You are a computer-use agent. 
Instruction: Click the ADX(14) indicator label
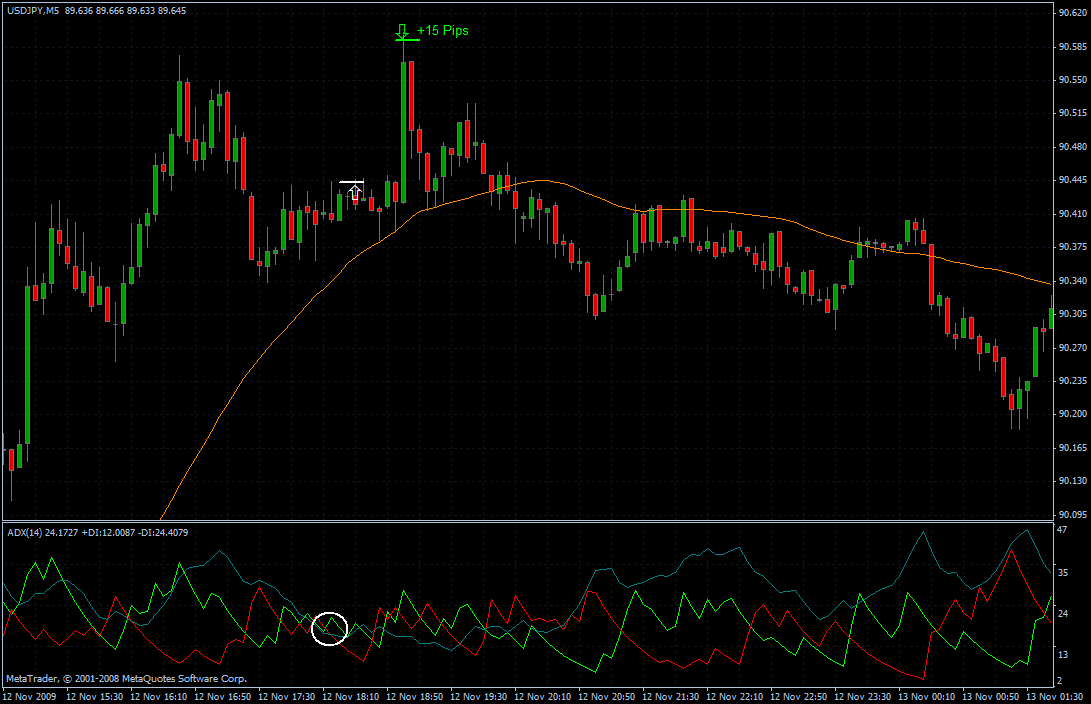point(97,533)
